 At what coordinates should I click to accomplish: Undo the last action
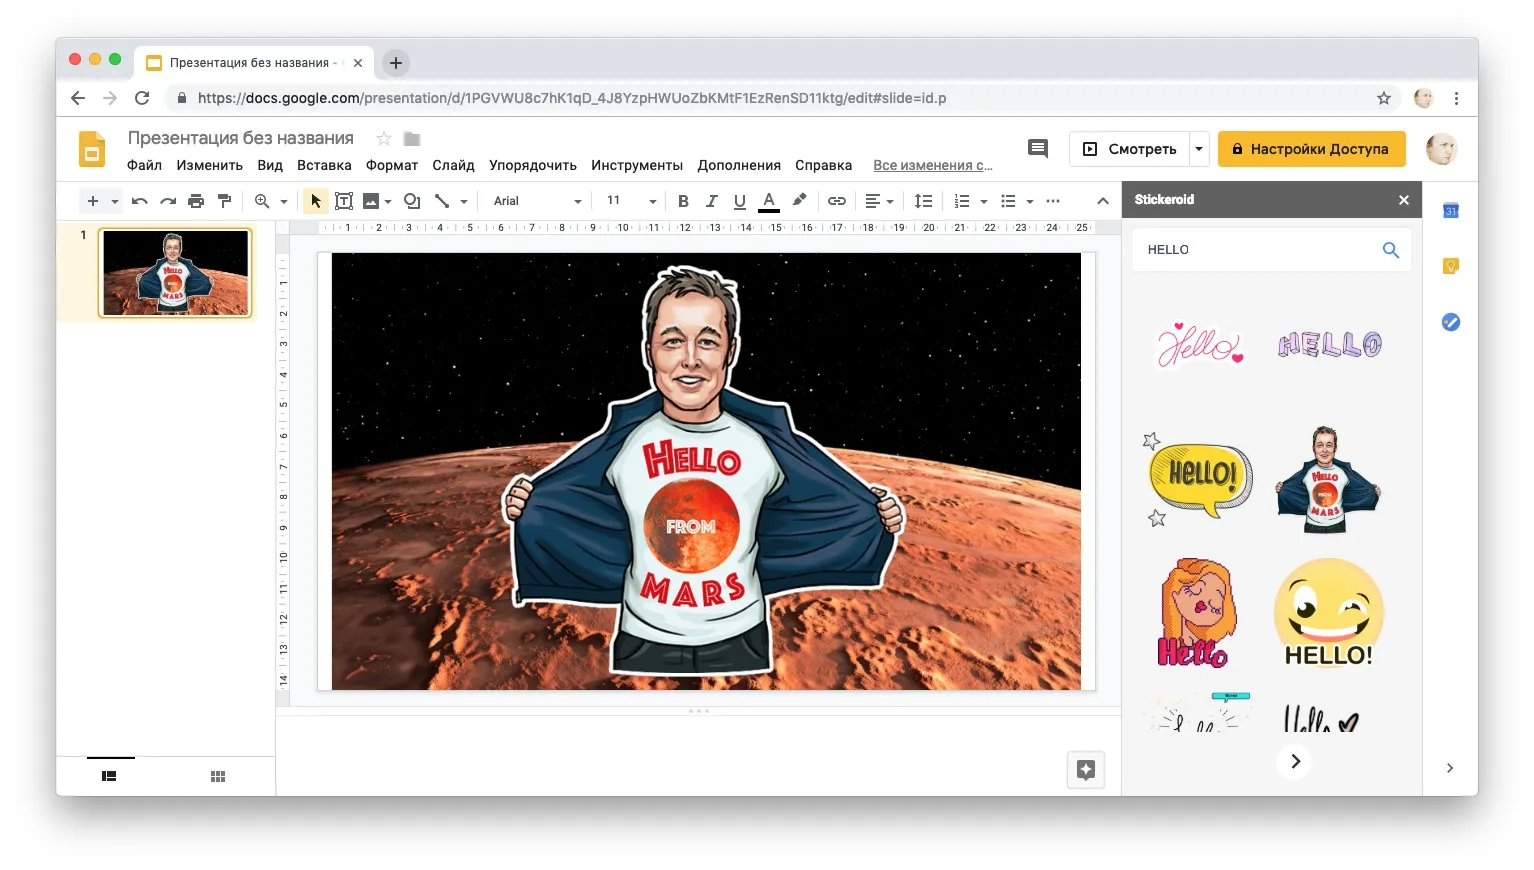pos(140,201)
